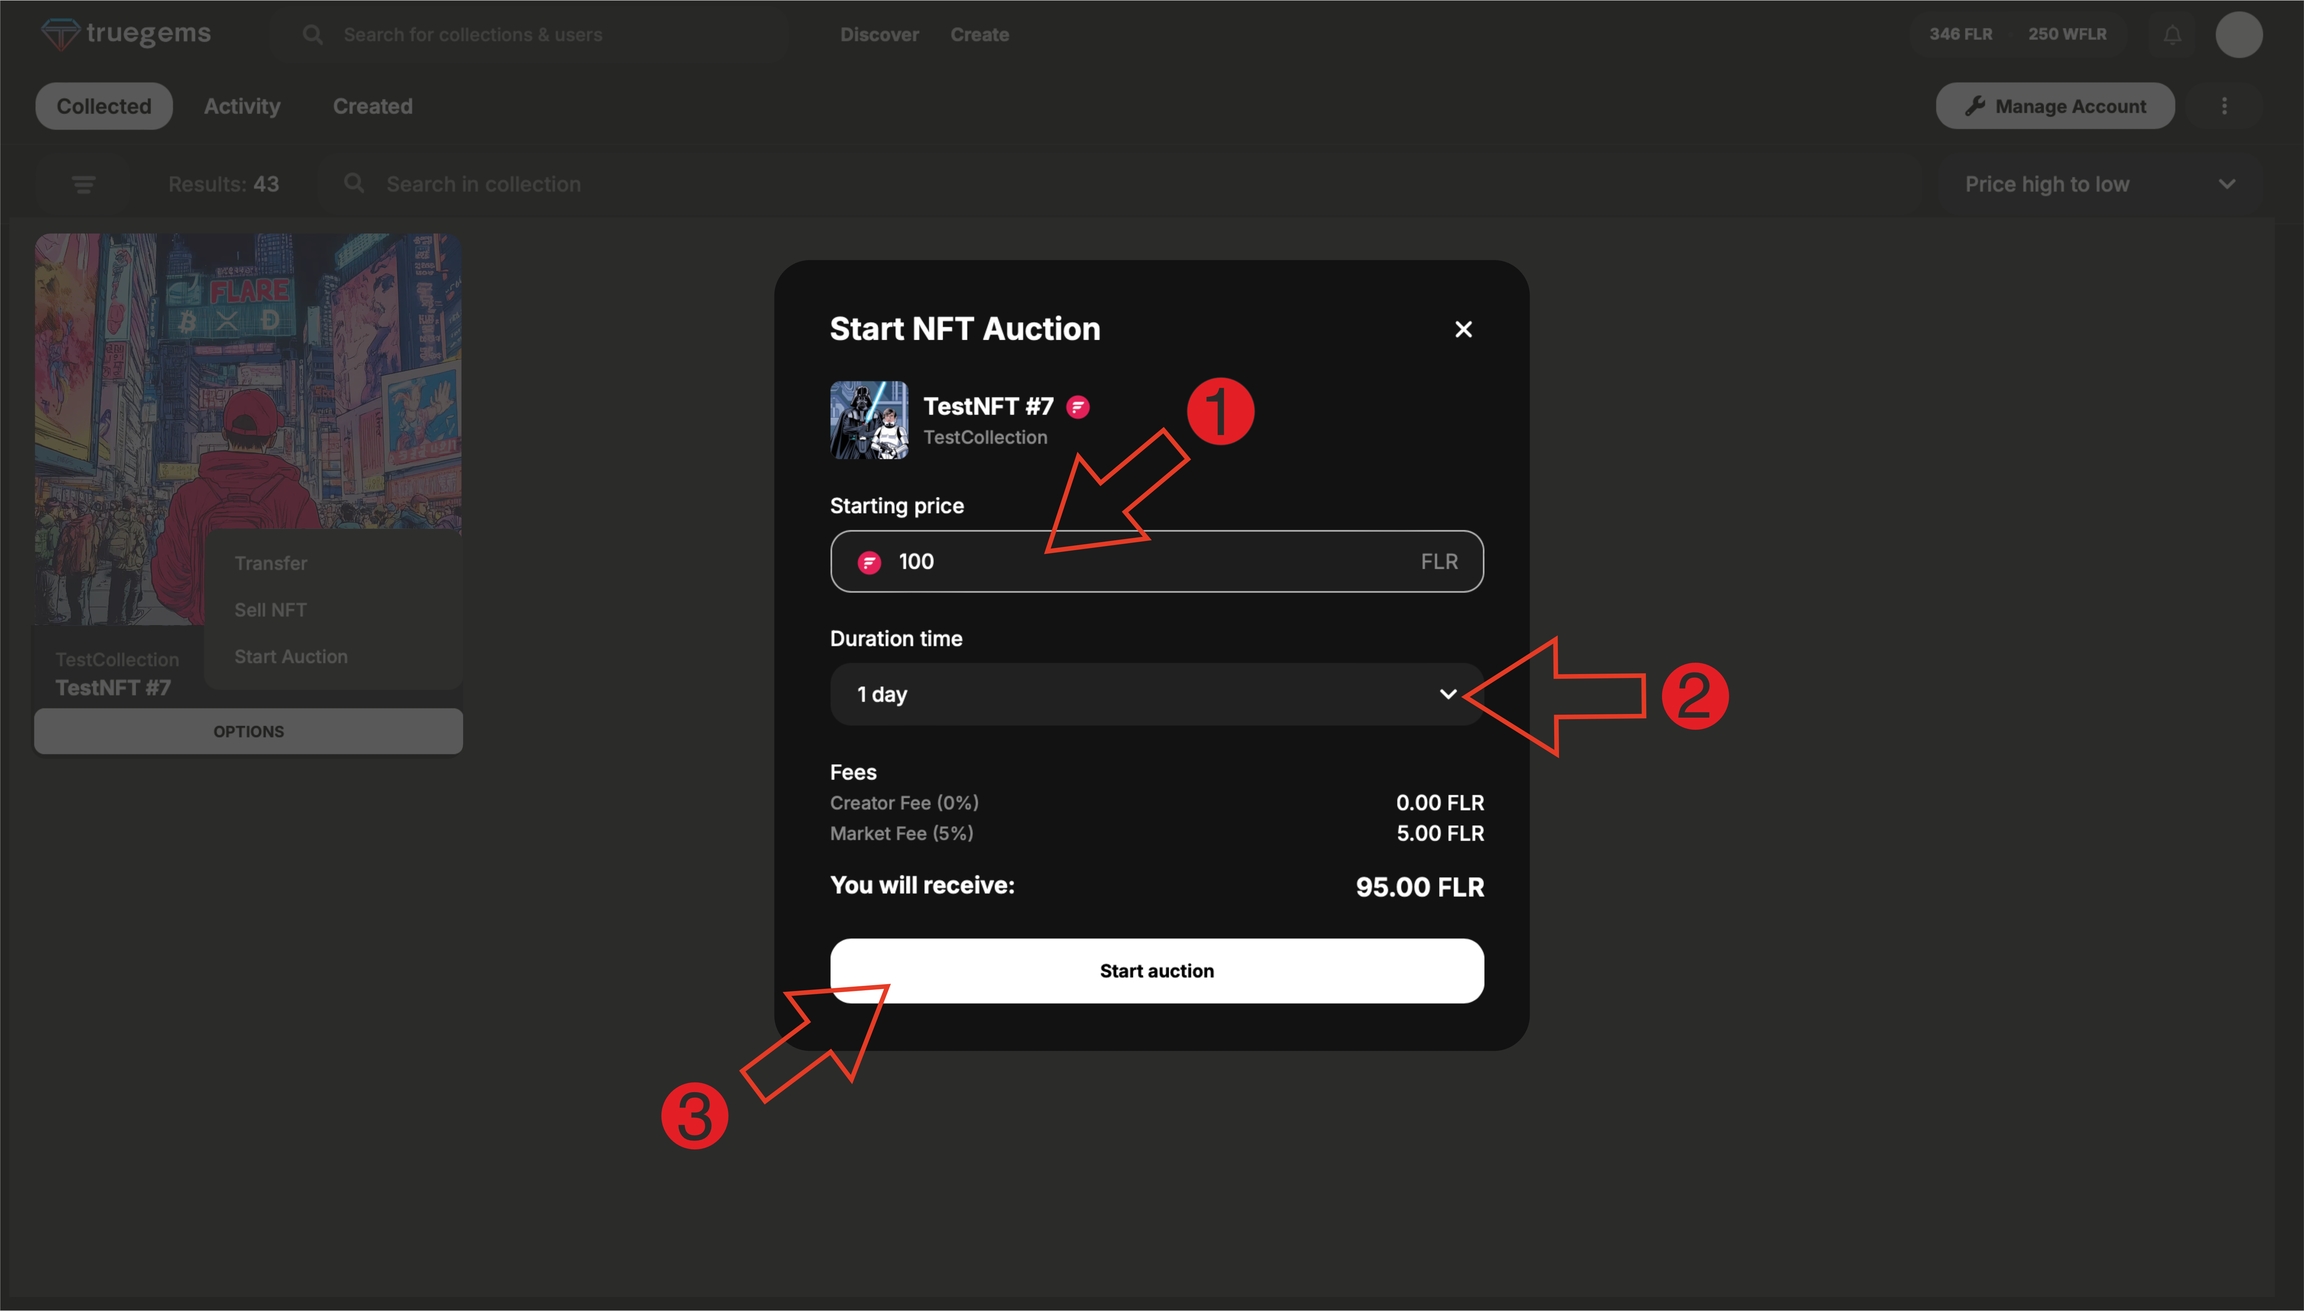
Task: Click the top search magnifier icon
Action: [x=313, y=35]
